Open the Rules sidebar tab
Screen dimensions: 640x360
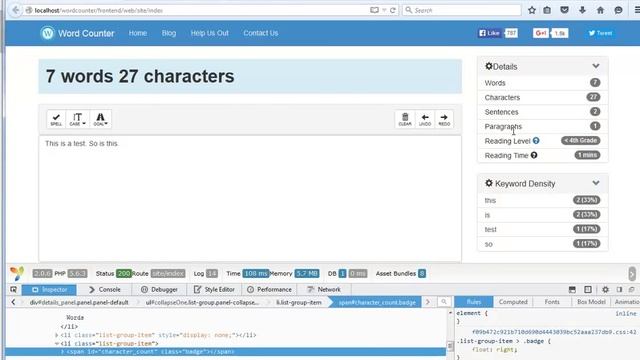pos(473,302)
